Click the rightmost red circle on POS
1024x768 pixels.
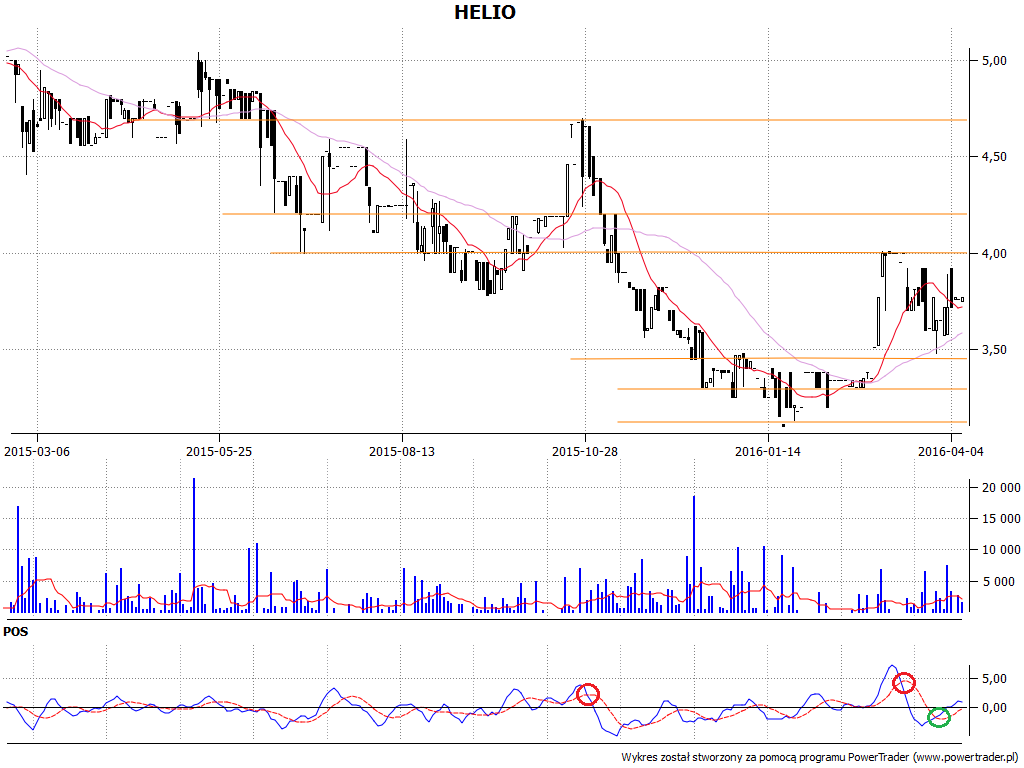pyautogui.click(x=904, y=683)
